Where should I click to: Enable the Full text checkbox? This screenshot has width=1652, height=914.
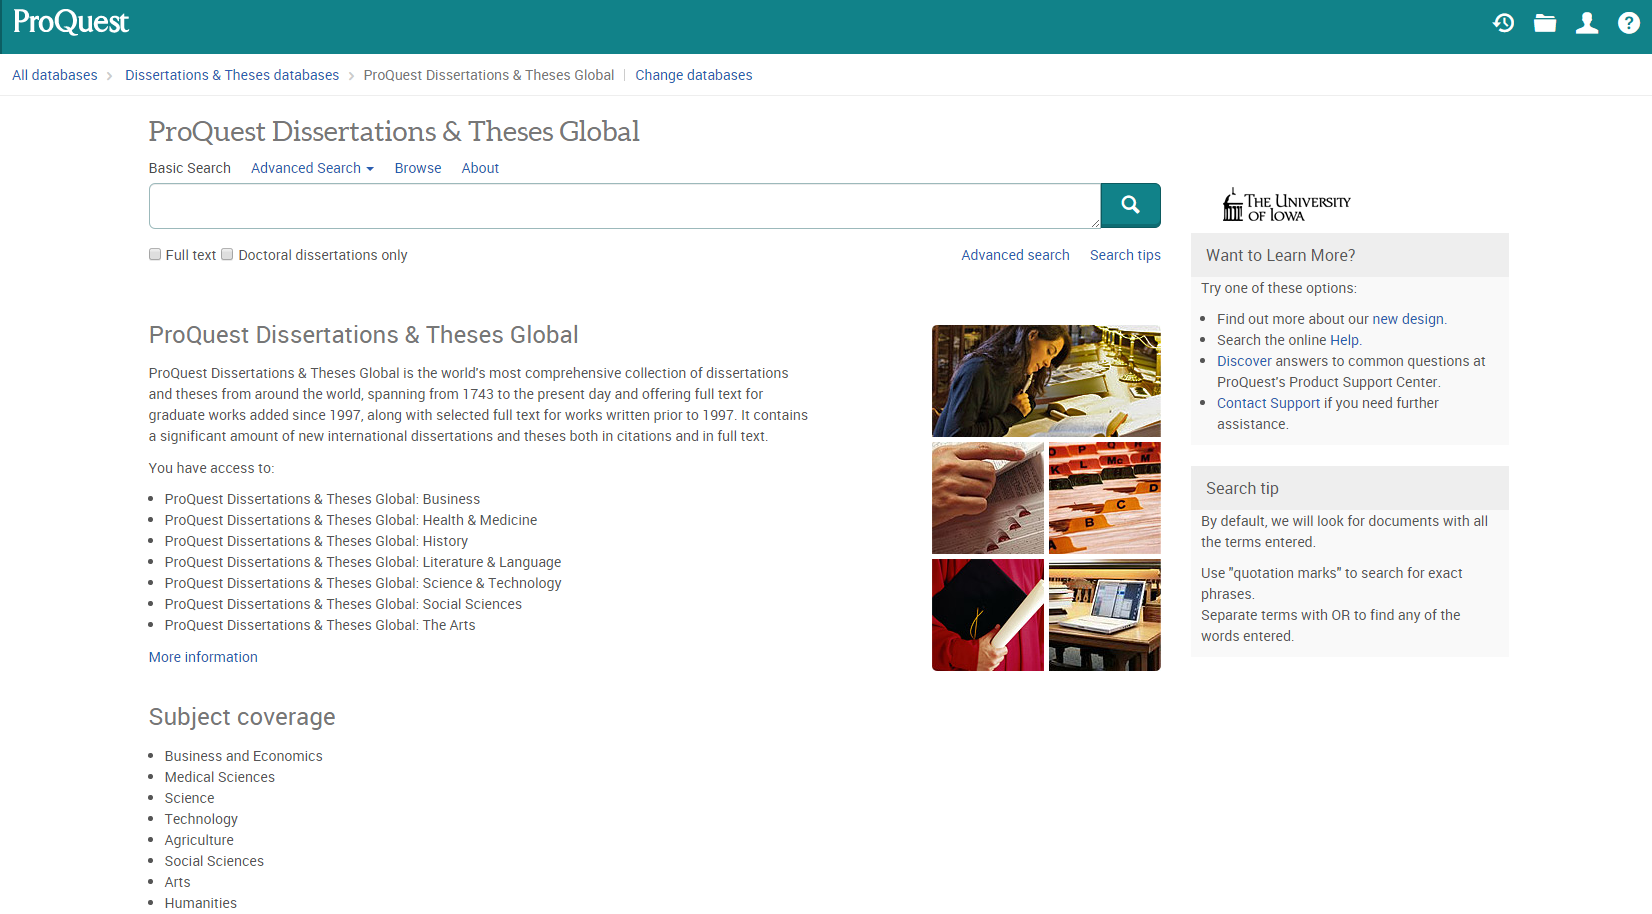click(x=155, y=254)
